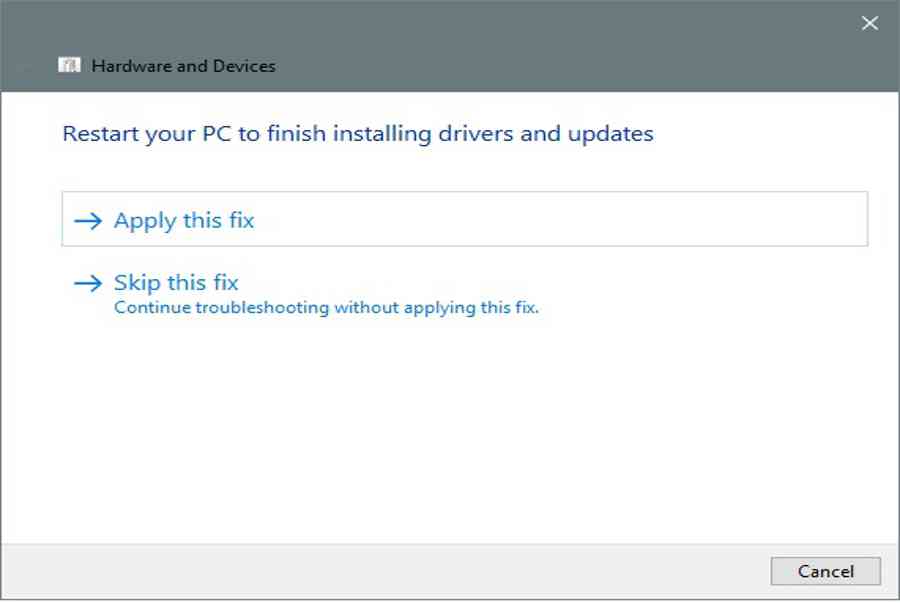Cancel the Hardware and Devices troubleshooter
The height and width of the screenshot is (603, 900).
(825, 571)
